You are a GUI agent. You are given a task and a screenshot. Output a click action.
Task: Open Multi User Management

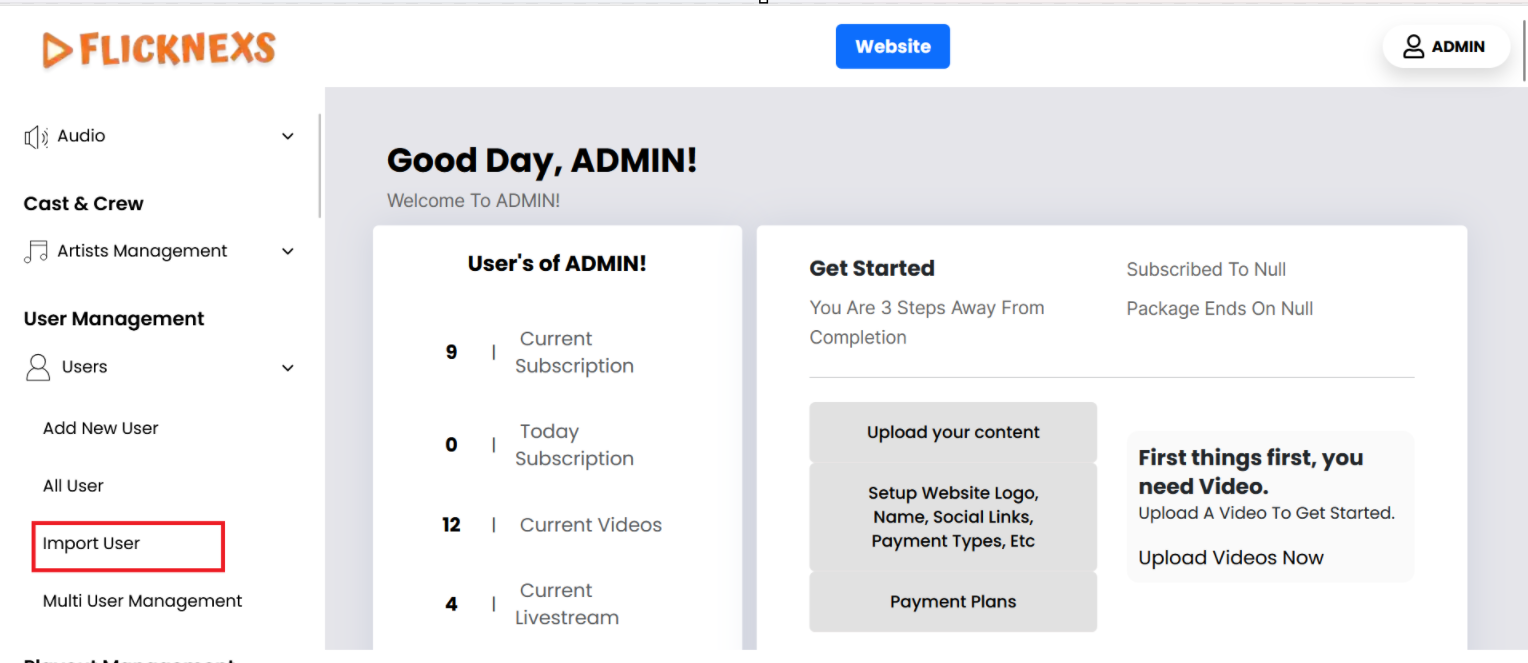pos(143,601)
